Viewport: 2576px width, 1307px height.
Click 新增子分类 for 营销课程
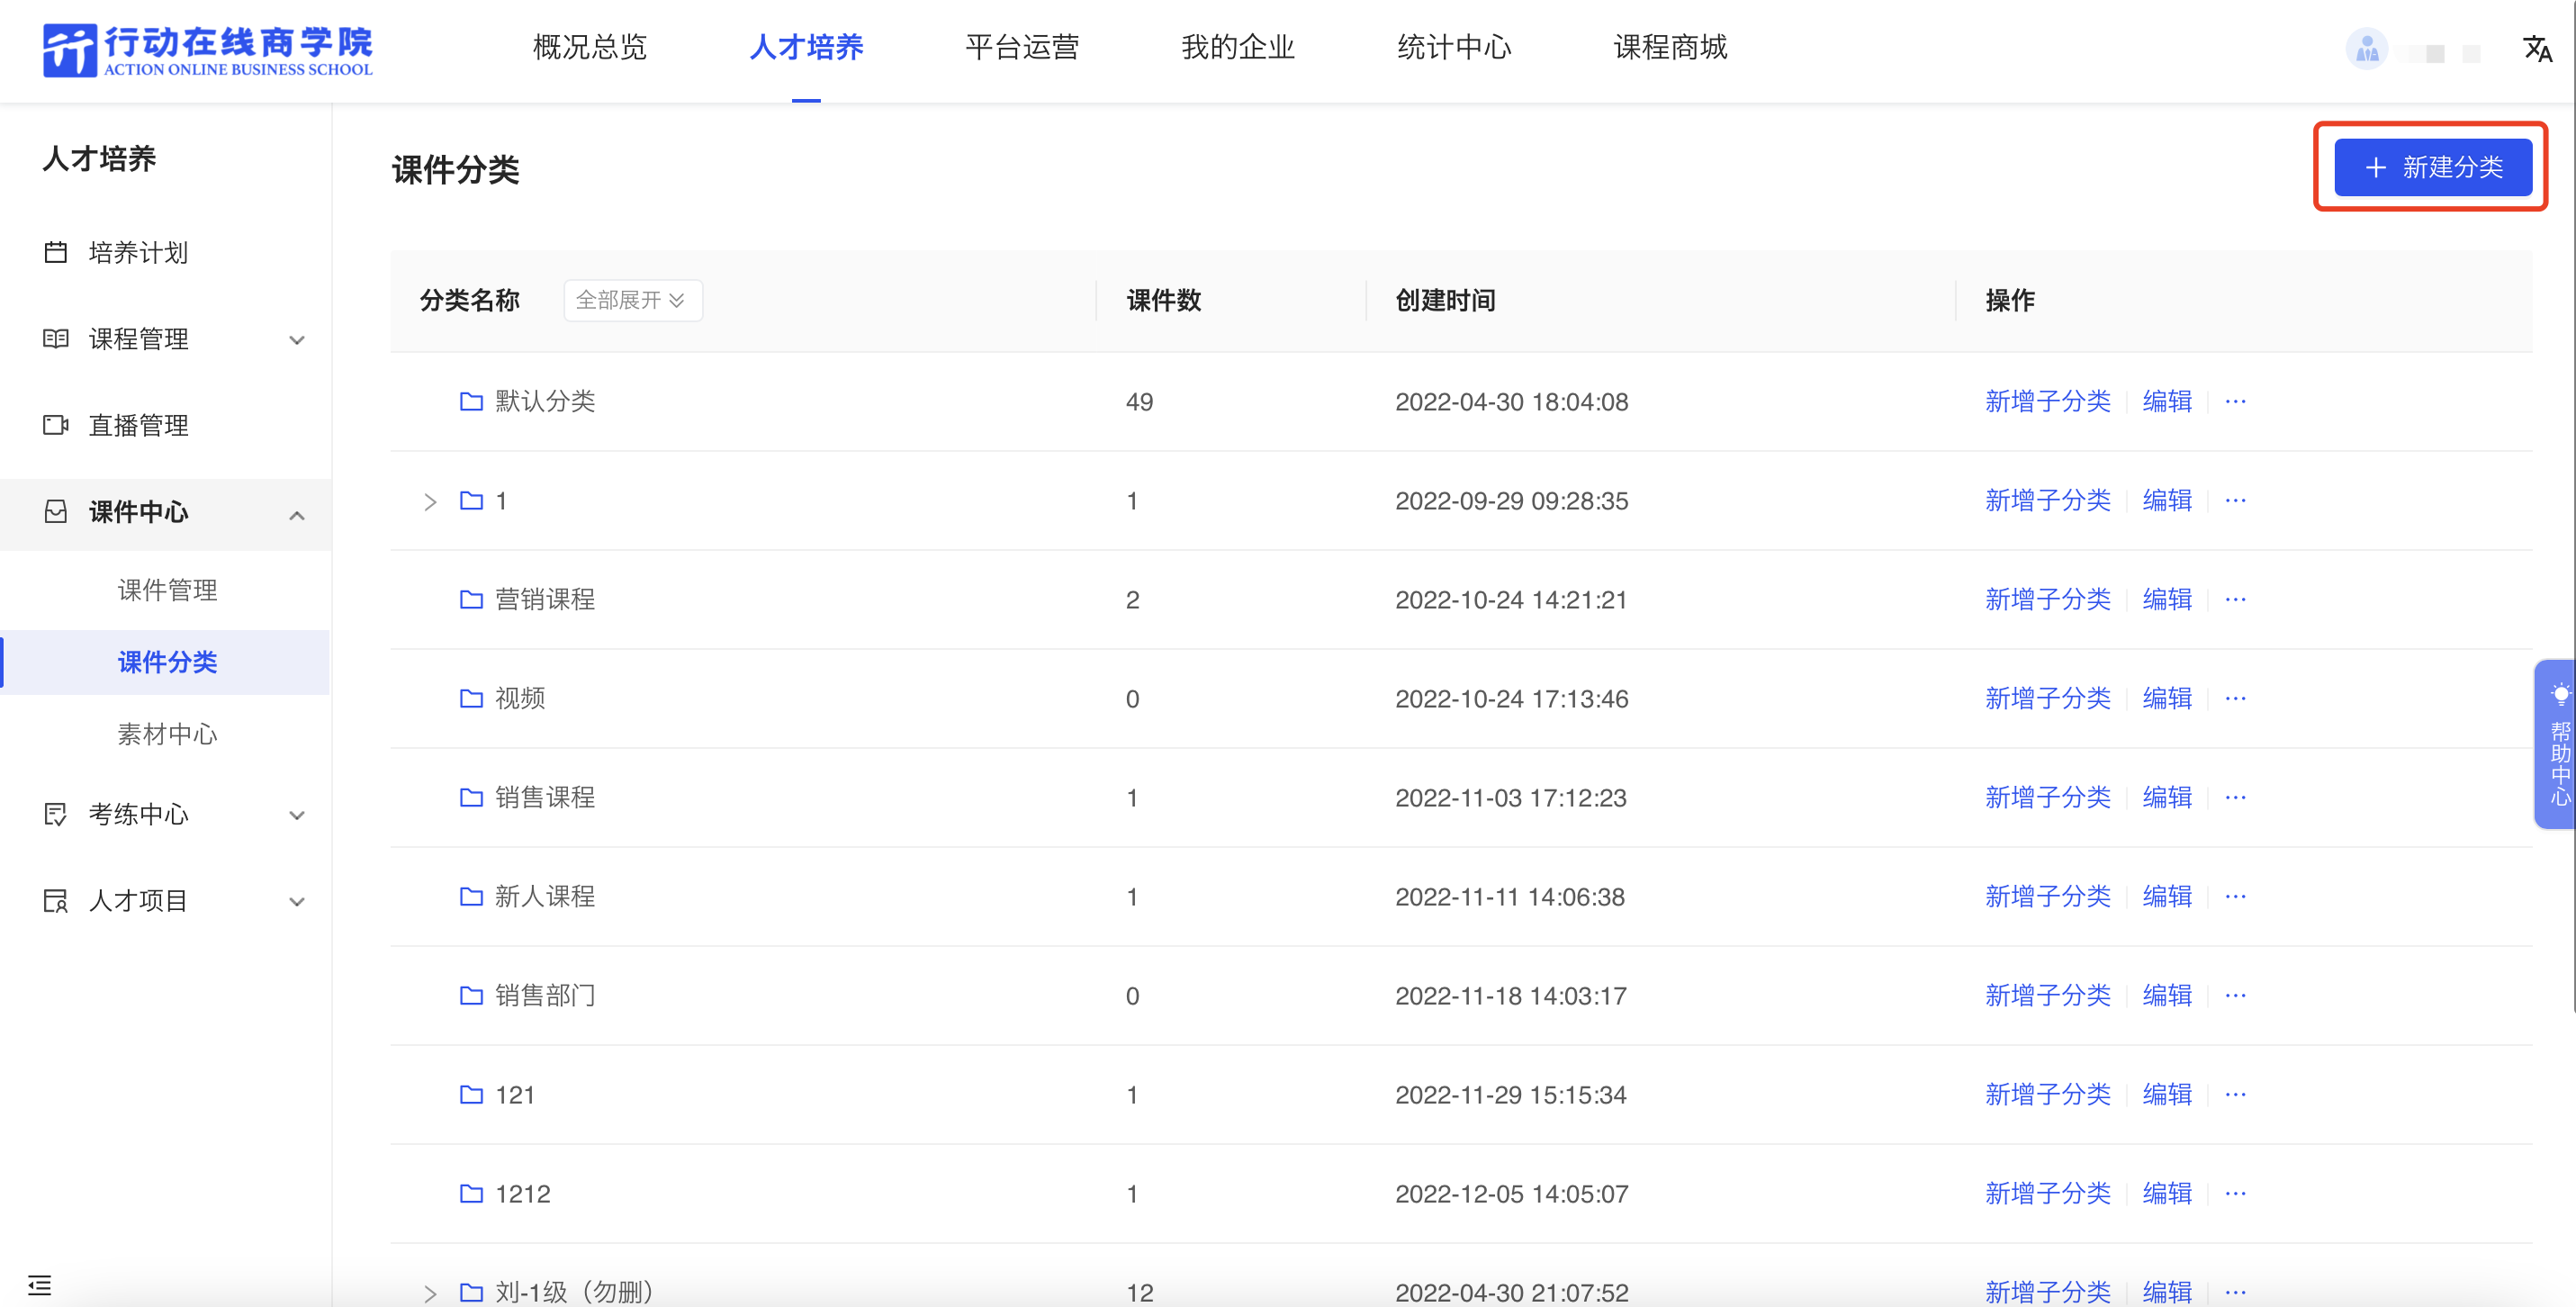(x=2047, y=599)
